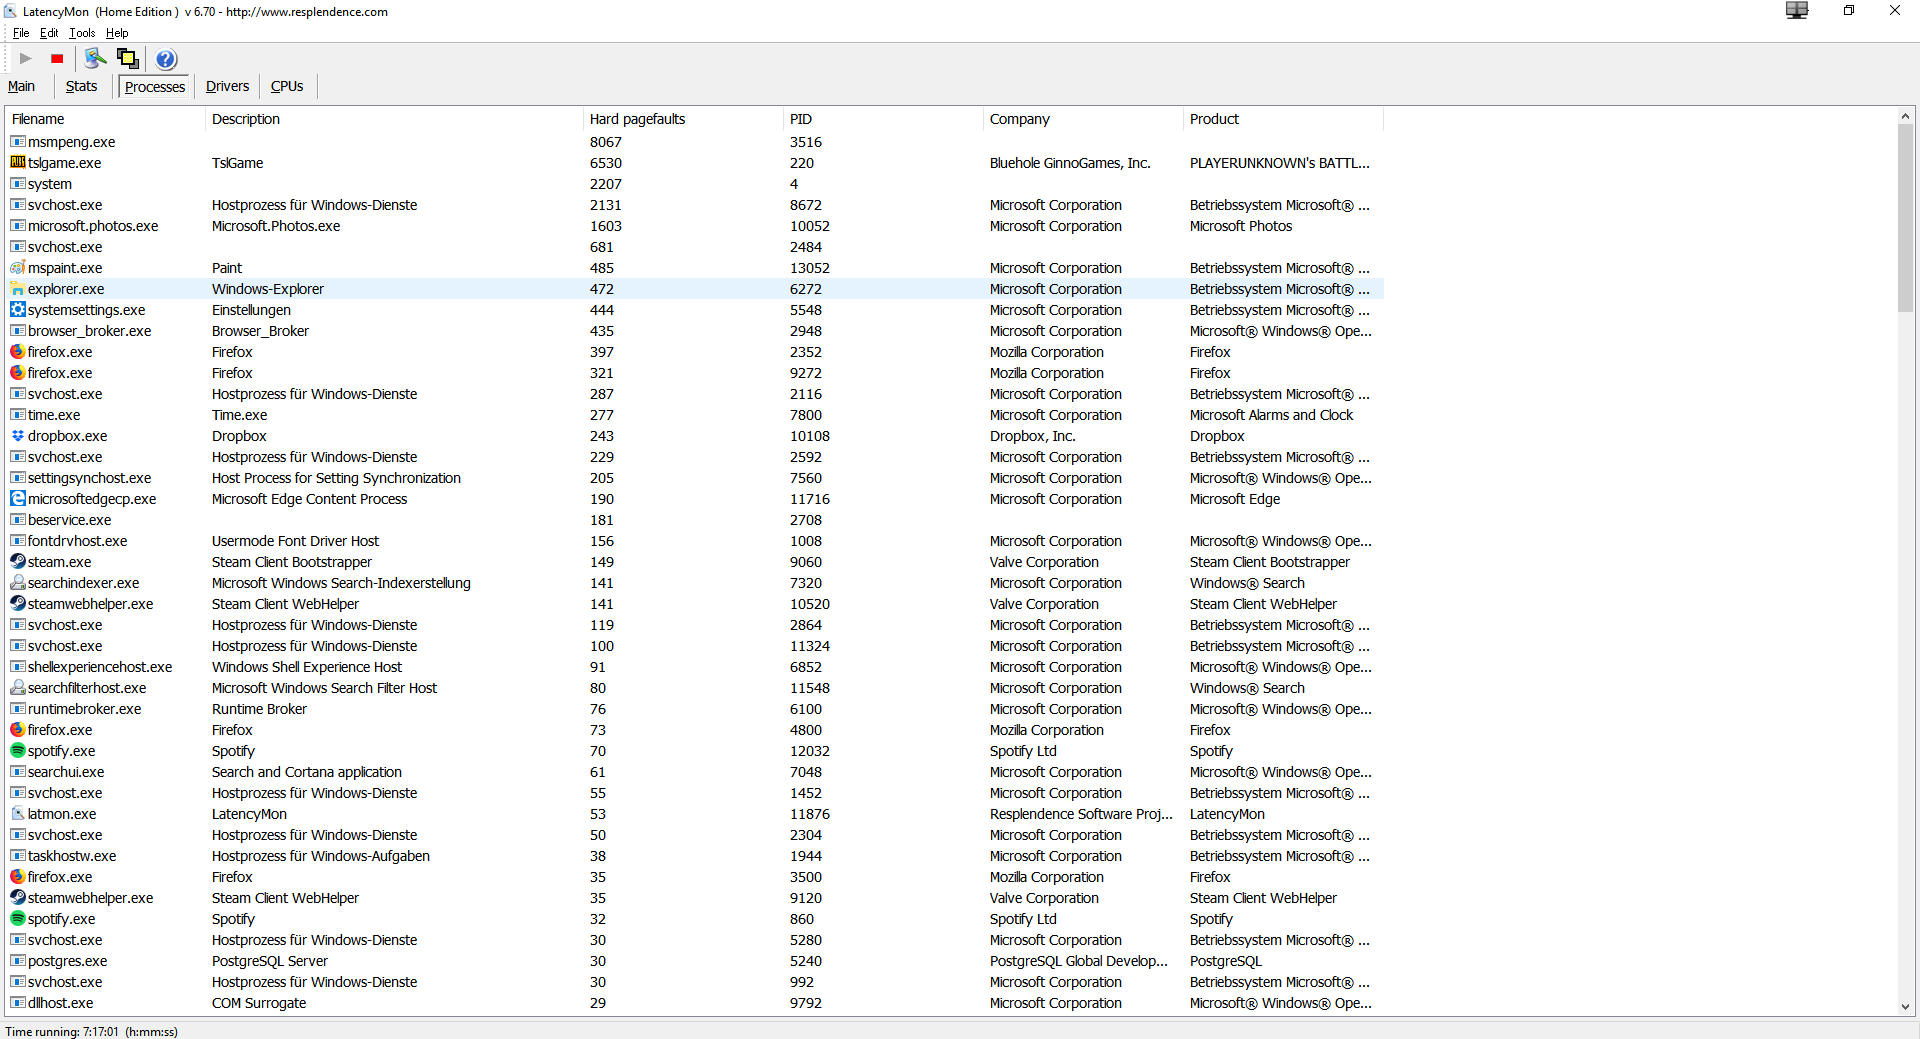Select browser_broker.exe filename

90,331
